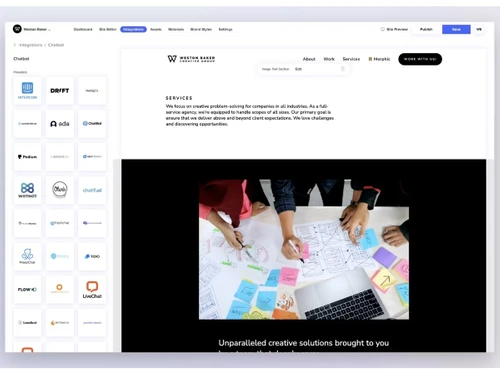The height and width of the screenshot is (375, 500).
Task: Select the ManyChat provider tile
Action: pyautogui.click(x=27, y=256)
